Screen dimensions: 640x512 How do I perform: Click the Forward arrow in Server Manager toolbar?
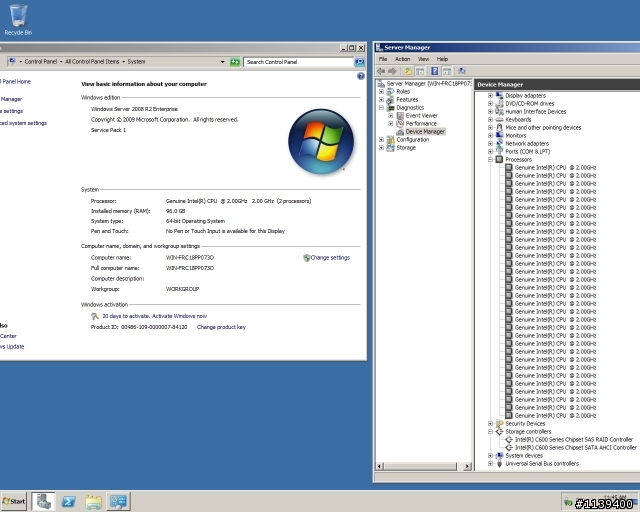coord(392,71)
